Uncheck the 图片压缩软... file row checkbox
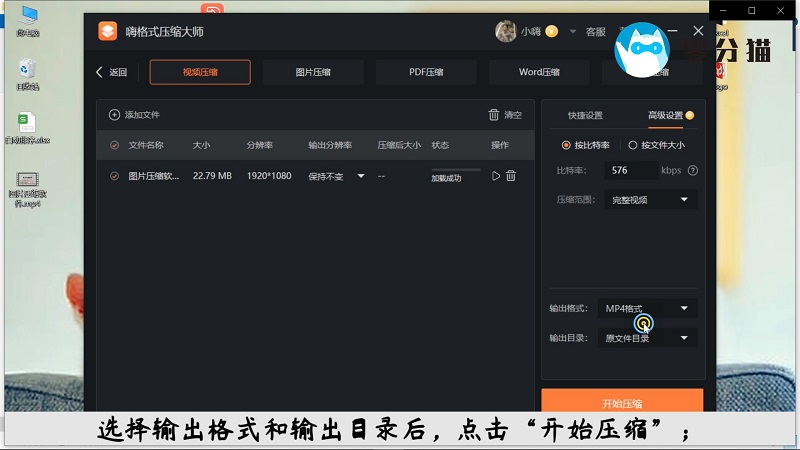The image size is (800, 450). 114,176
